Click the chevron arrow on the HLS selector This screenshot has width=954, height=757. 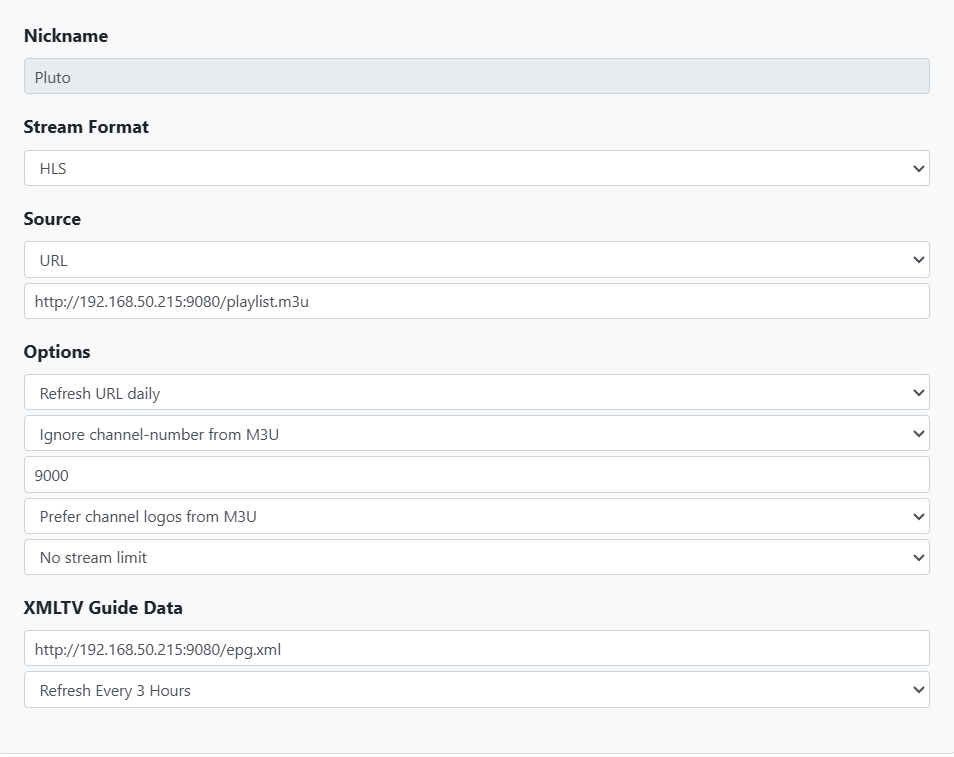(x=918, y=168)
